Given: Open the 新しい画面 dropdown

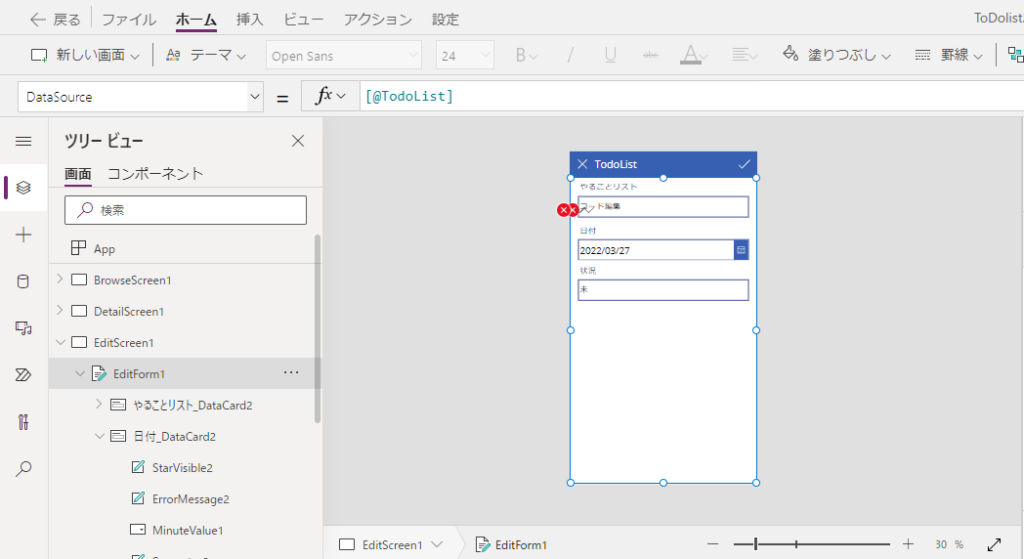Looking at the screenshot, I should coord(85,56).
